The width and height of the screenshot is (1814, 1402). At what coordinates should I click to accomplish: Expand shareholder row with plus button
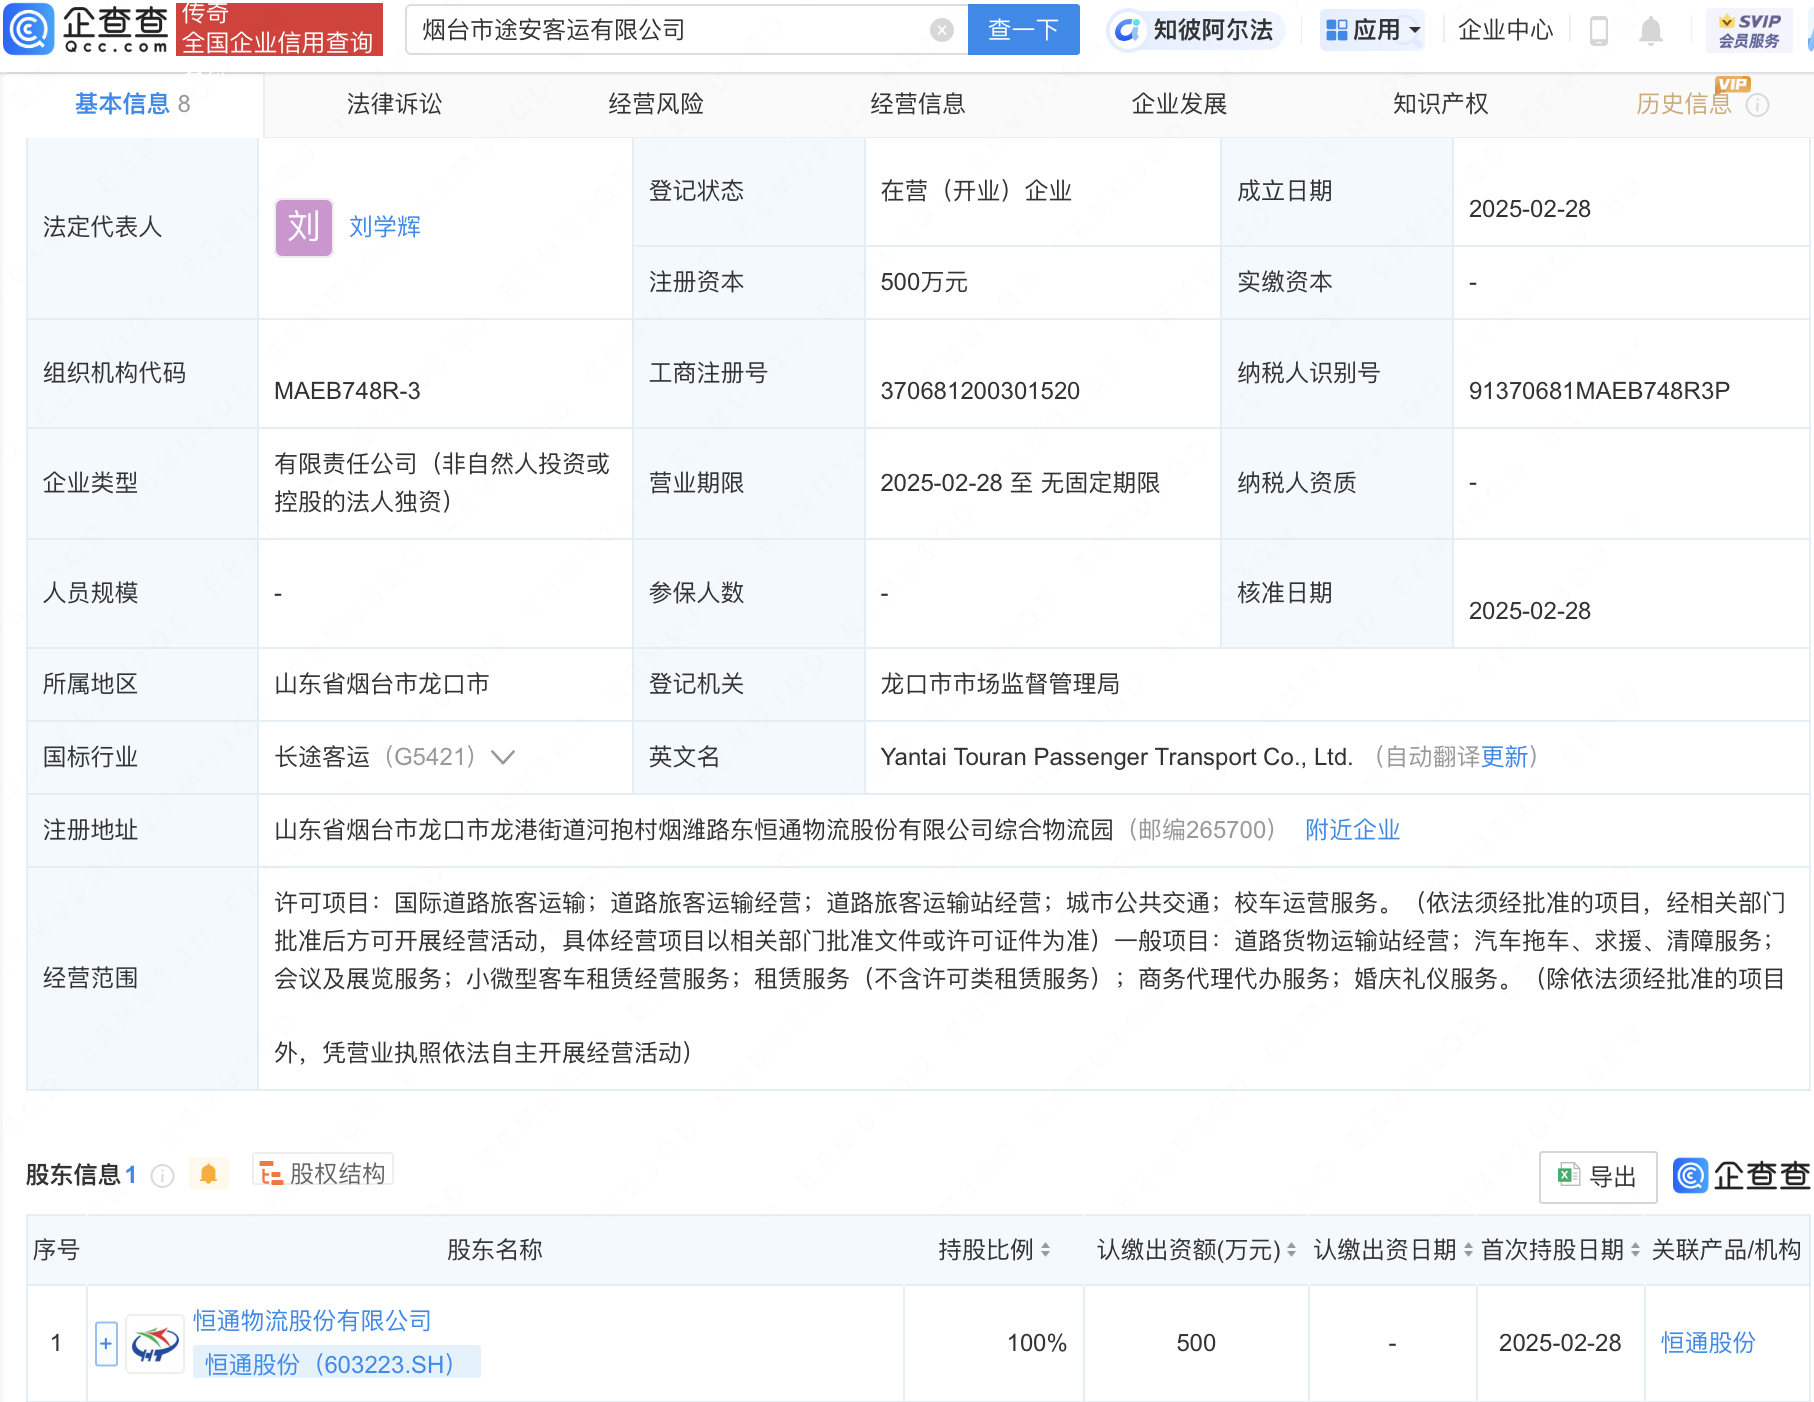click(106, 1343)
